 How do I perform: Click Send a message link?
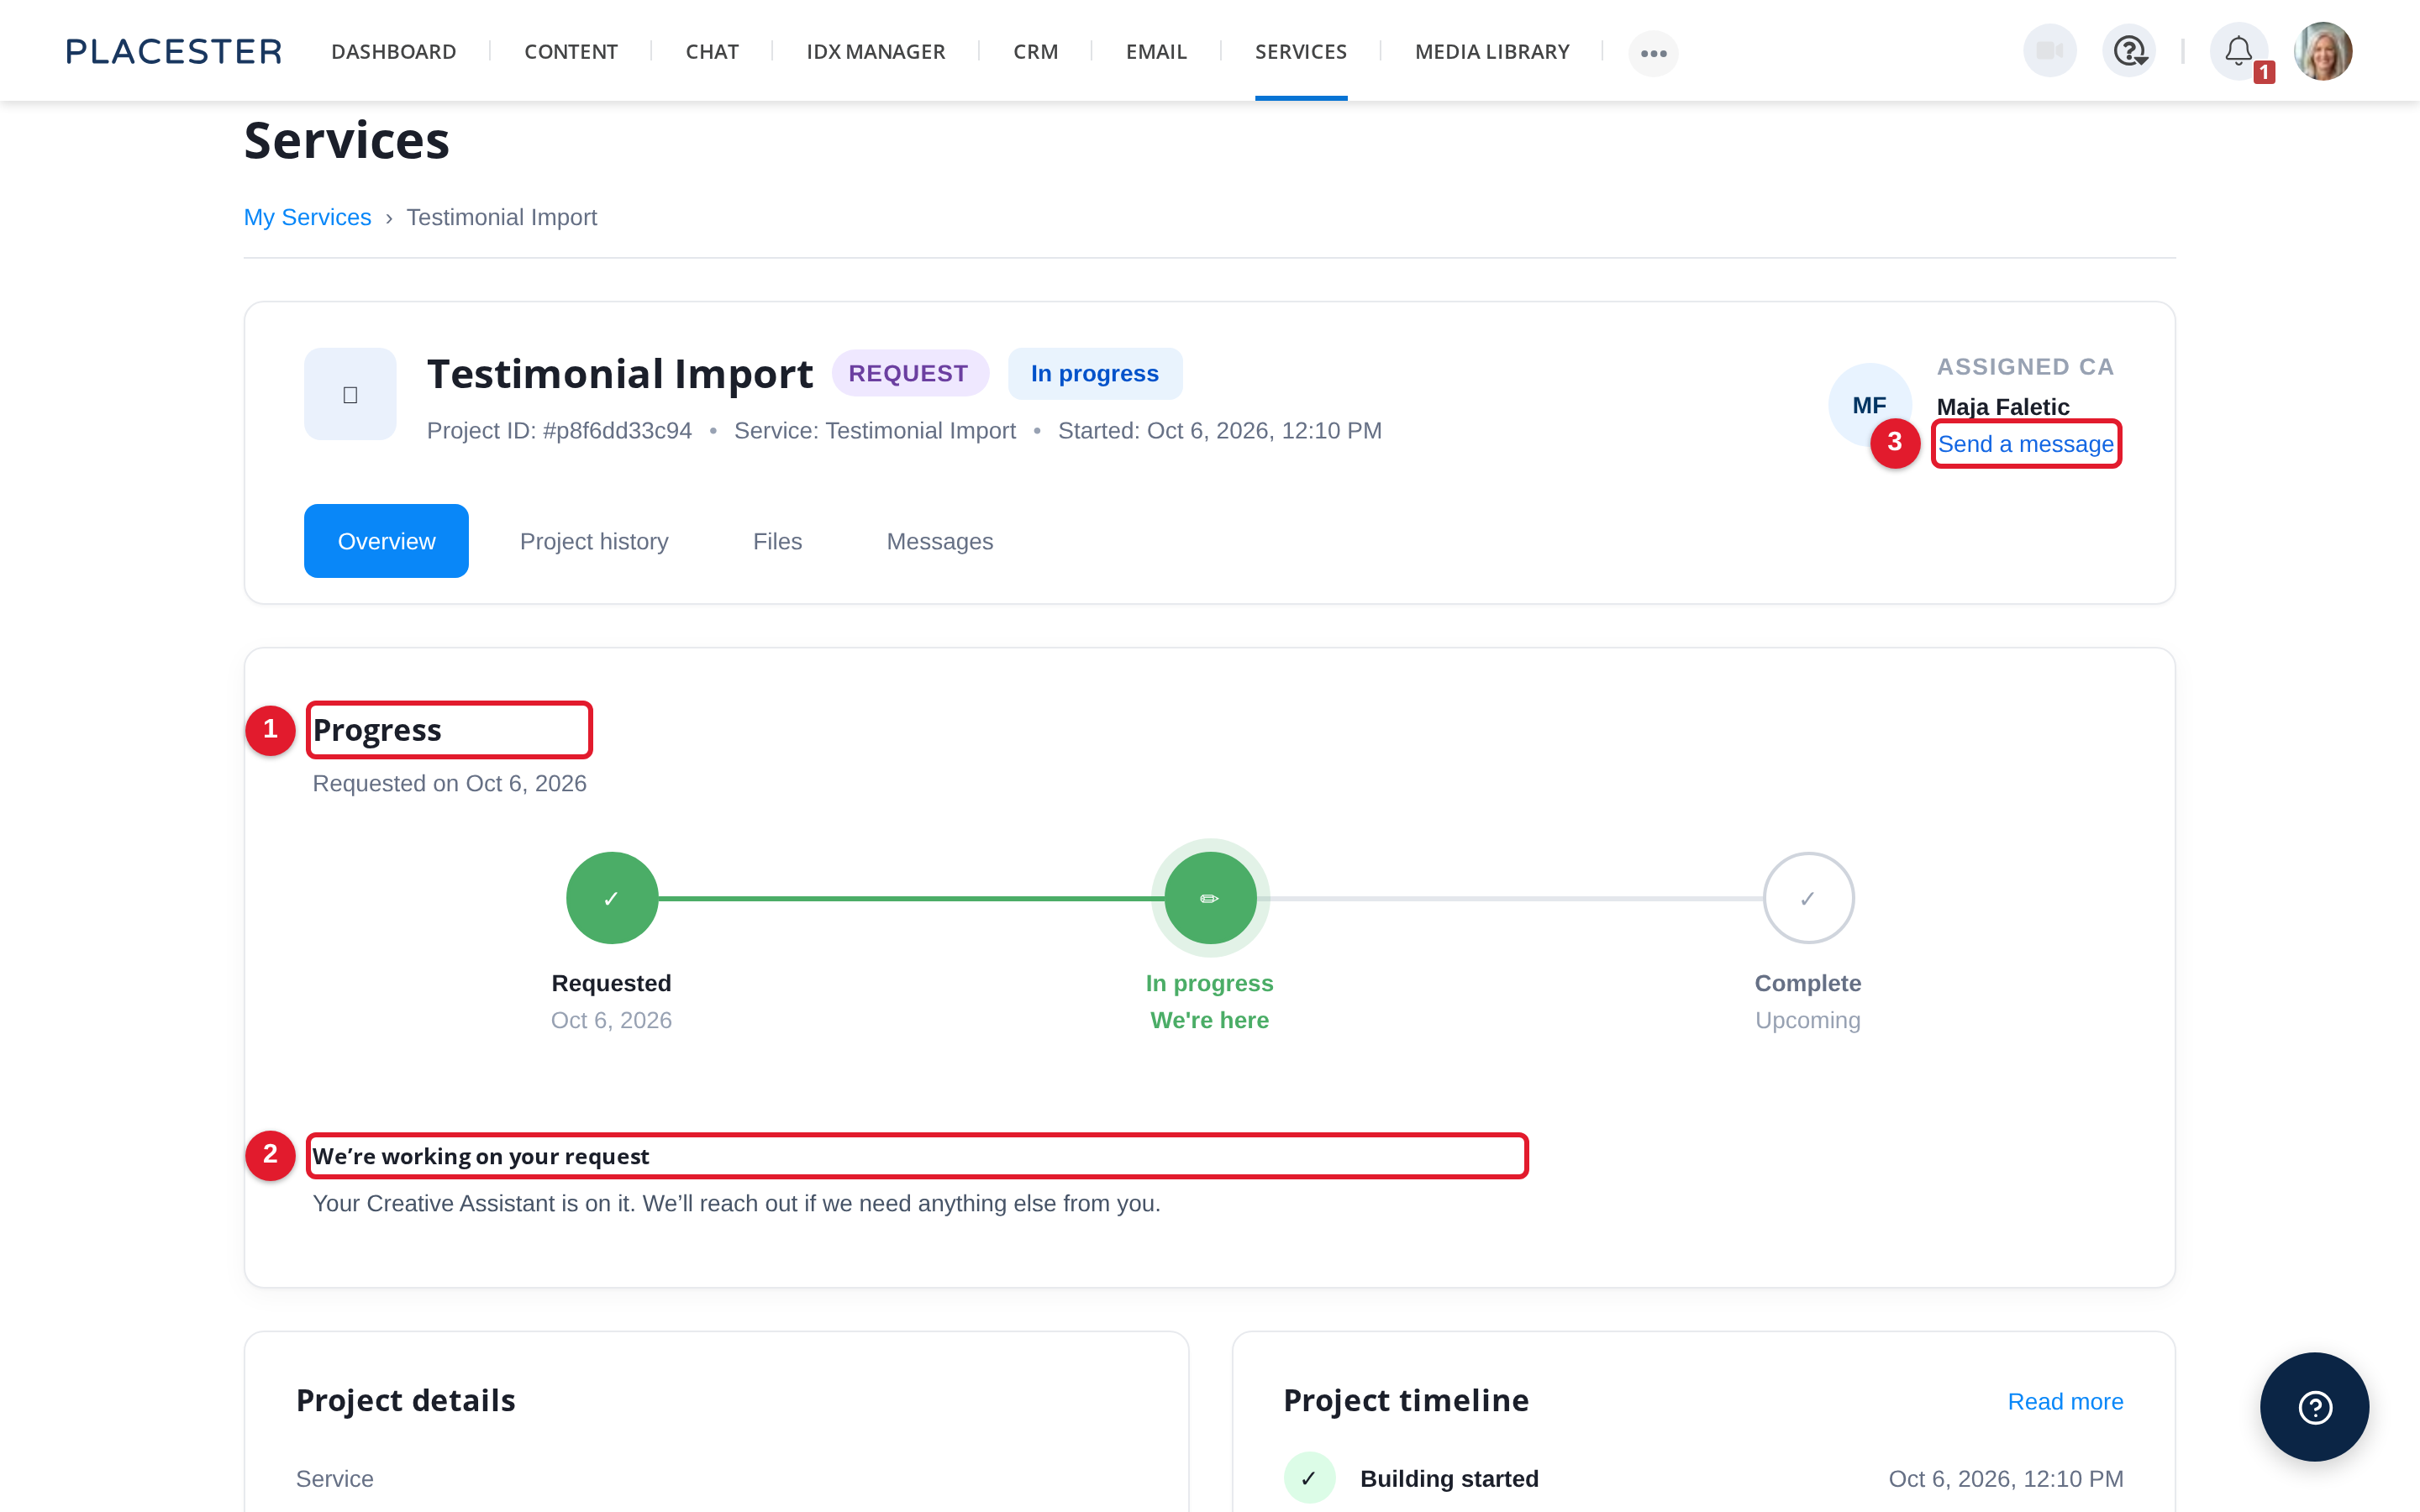pyautogui.click(x=2026, y=444)
